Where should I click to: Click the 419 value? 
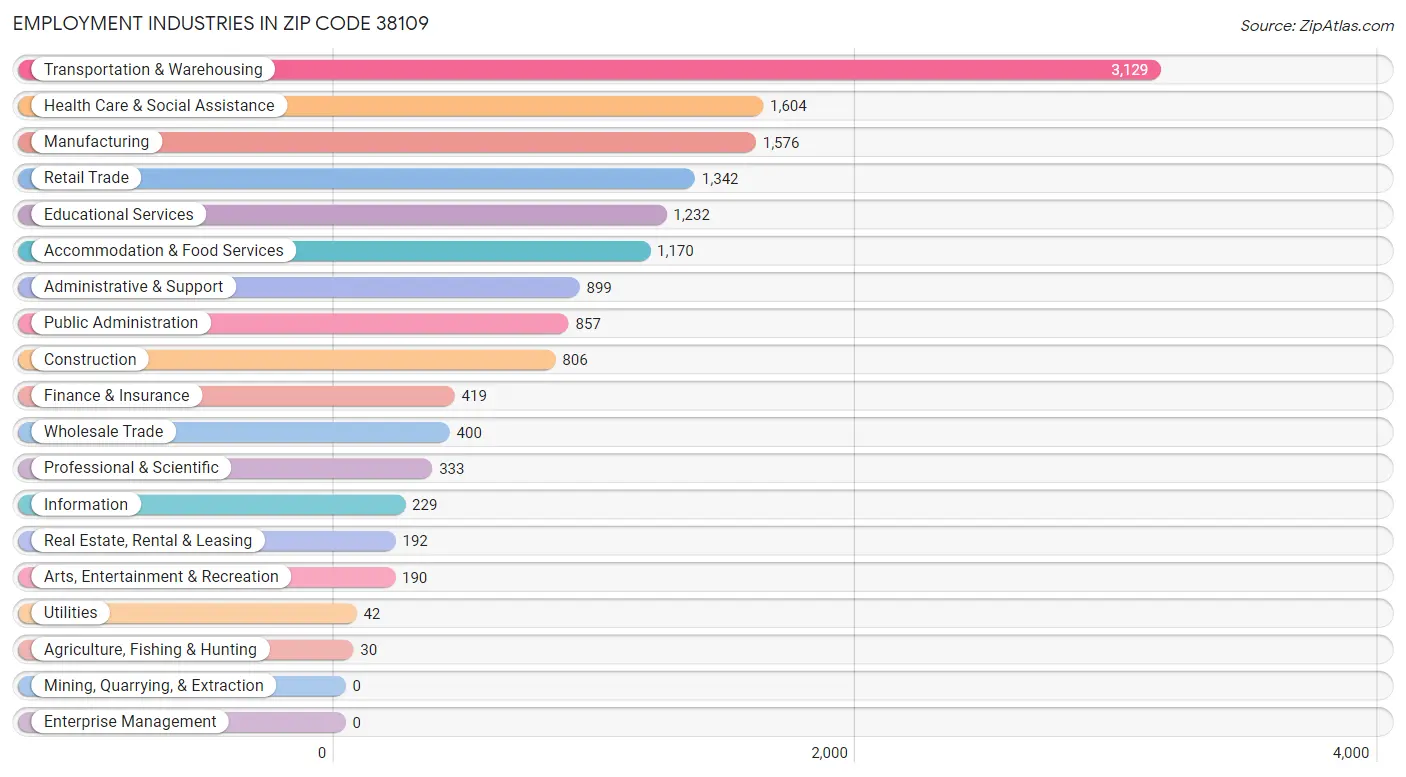[474, 396]
